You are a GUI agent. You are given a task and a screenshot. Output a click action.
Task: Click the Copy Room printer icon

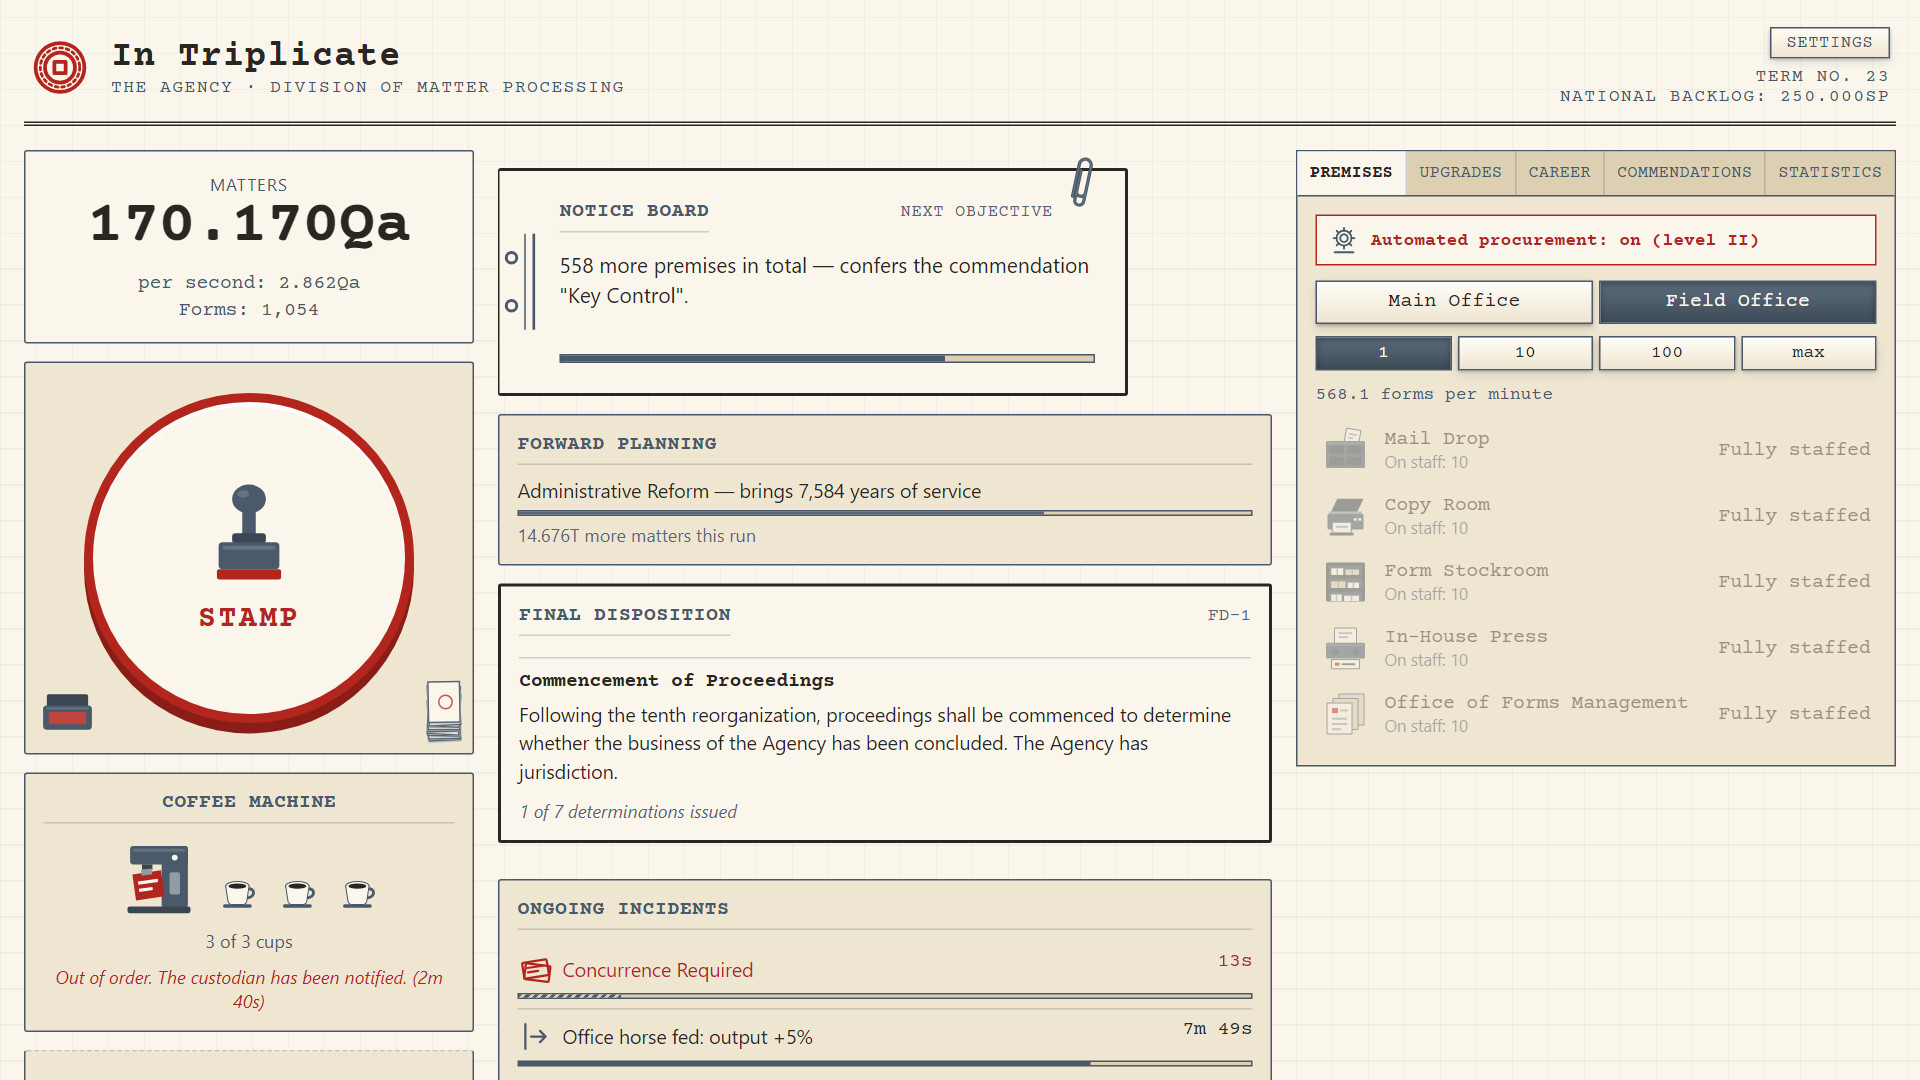[x=1345, y=515]
